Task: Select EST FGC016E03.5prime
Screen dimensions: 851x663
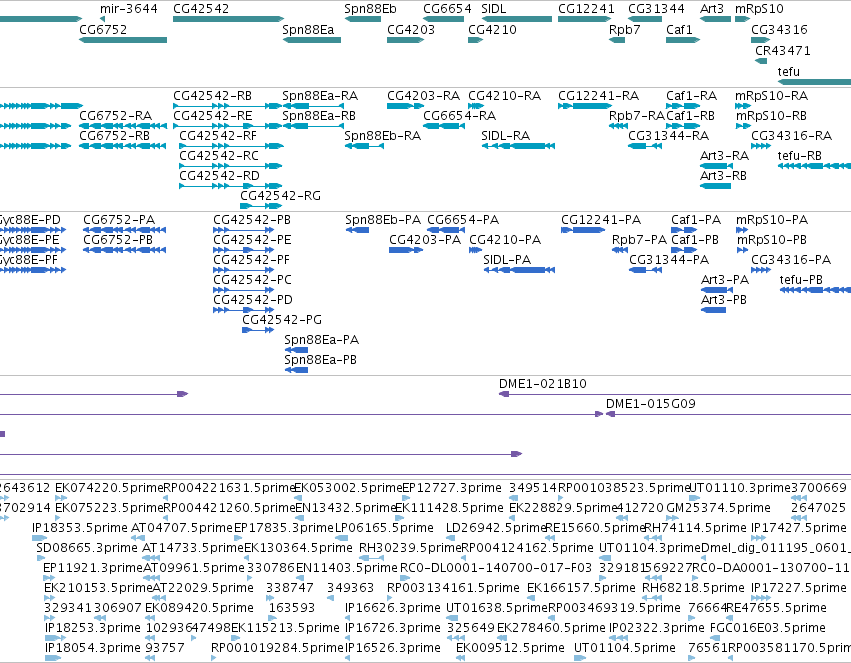Action: click(716, 638)
